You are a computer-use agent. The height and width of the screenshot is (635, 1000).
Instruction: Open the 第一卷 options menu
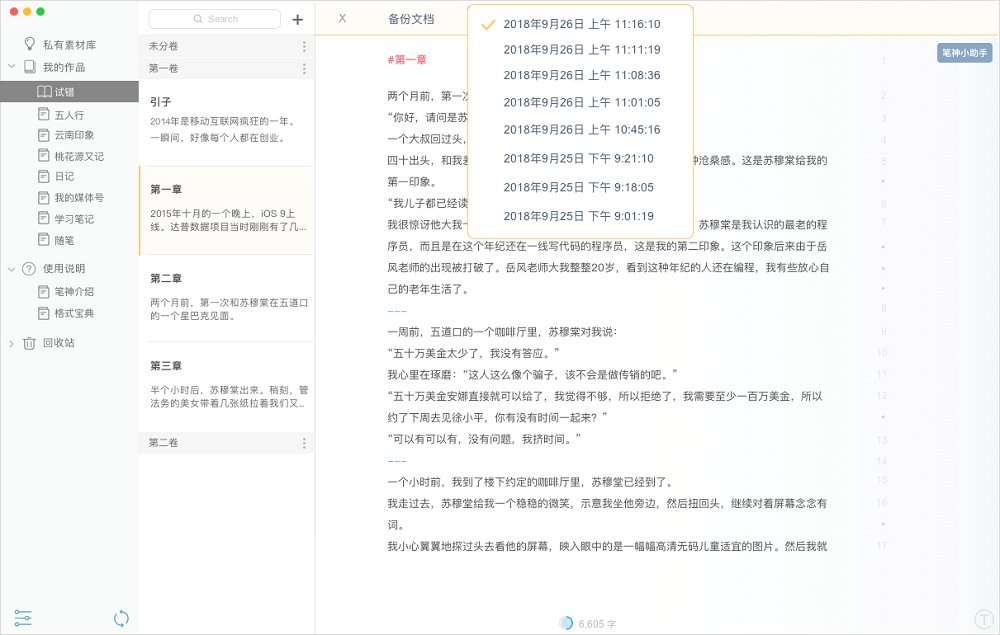[304, 68]
